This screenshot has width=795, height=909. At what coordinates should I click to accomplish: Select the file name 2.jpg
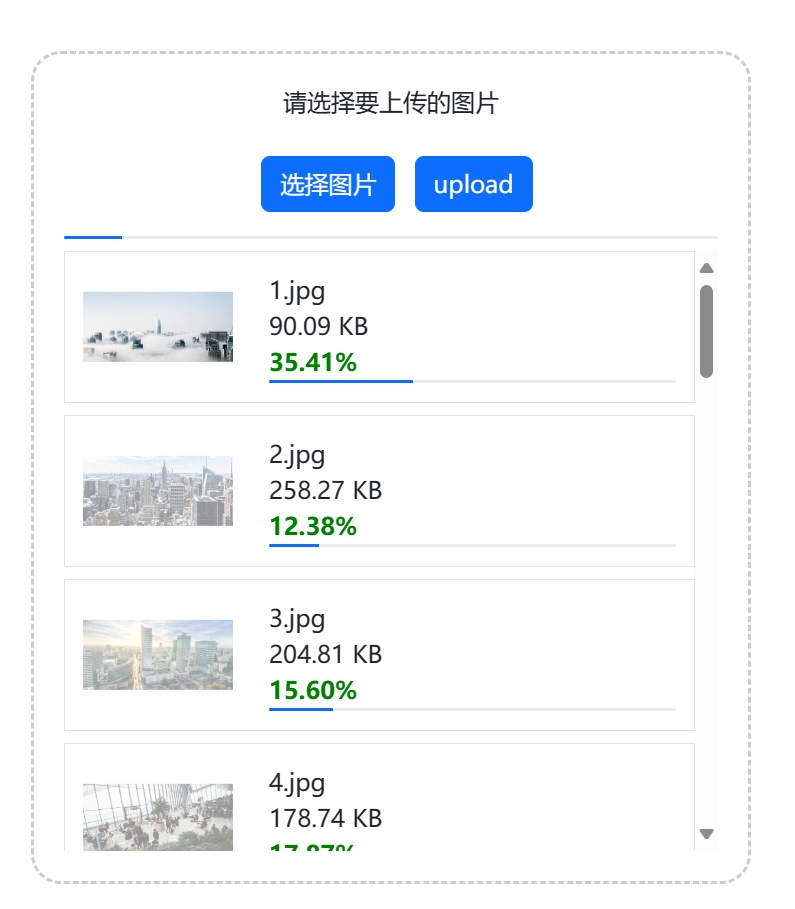(297, 456)
